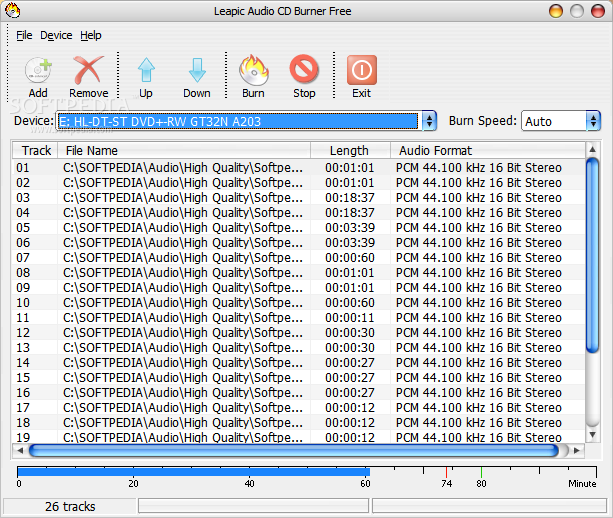
Task: Click horizontal scrollbar right arrow
Action: point(577,451)
